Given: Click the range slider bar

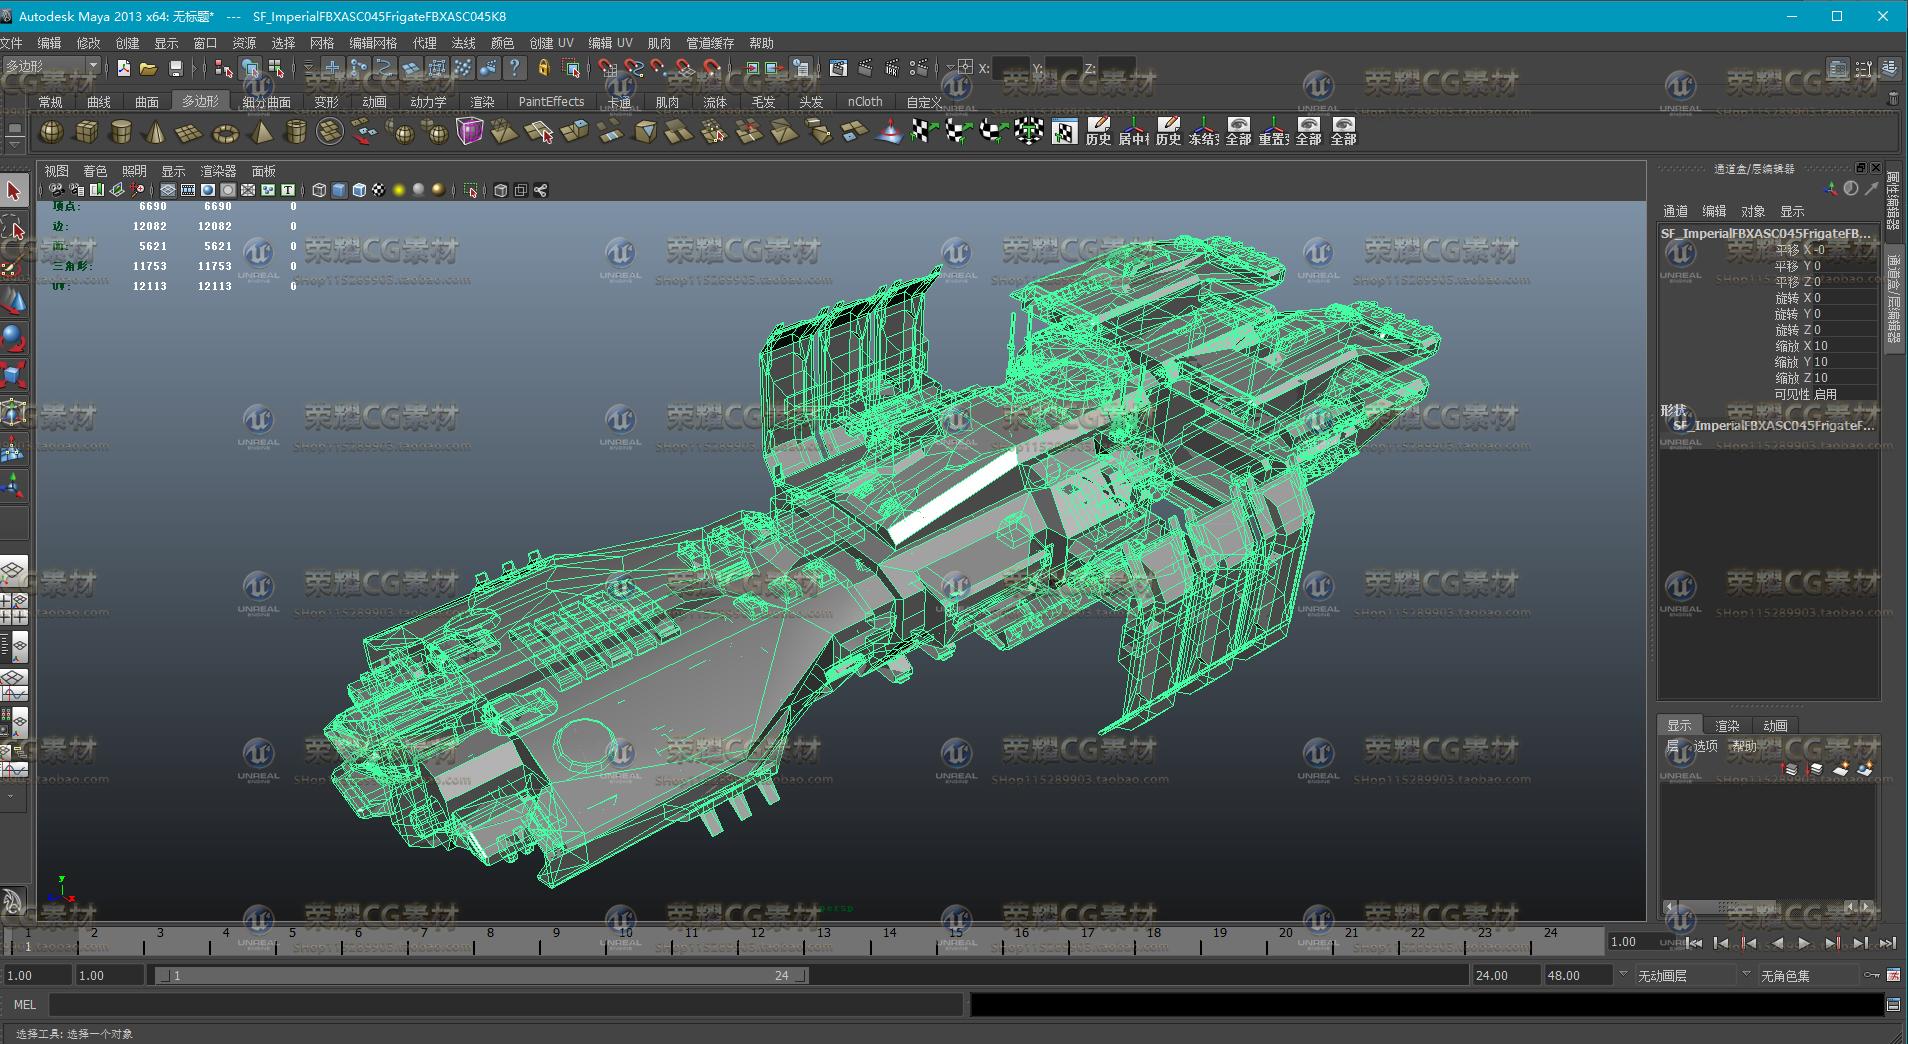Looking at the screenshot, I should 480,975.
